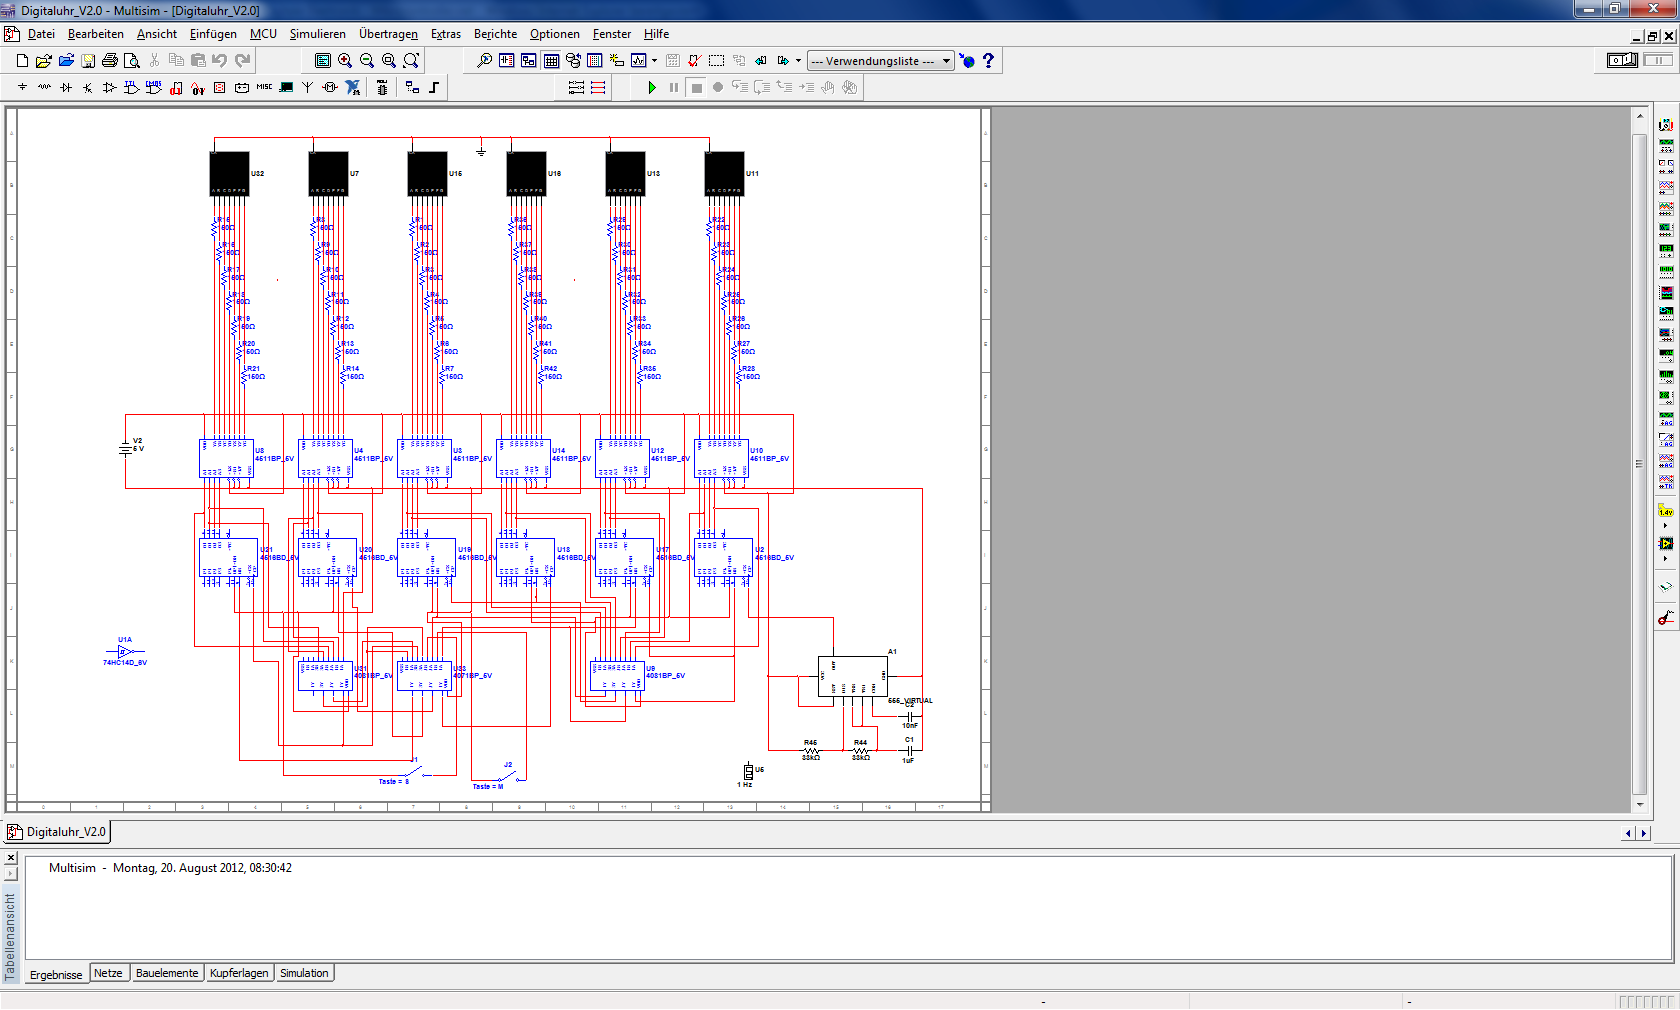Start the simulation with Run
Image resolution: width=1680 pixels, height=1010 pixels.
[651, 88]
